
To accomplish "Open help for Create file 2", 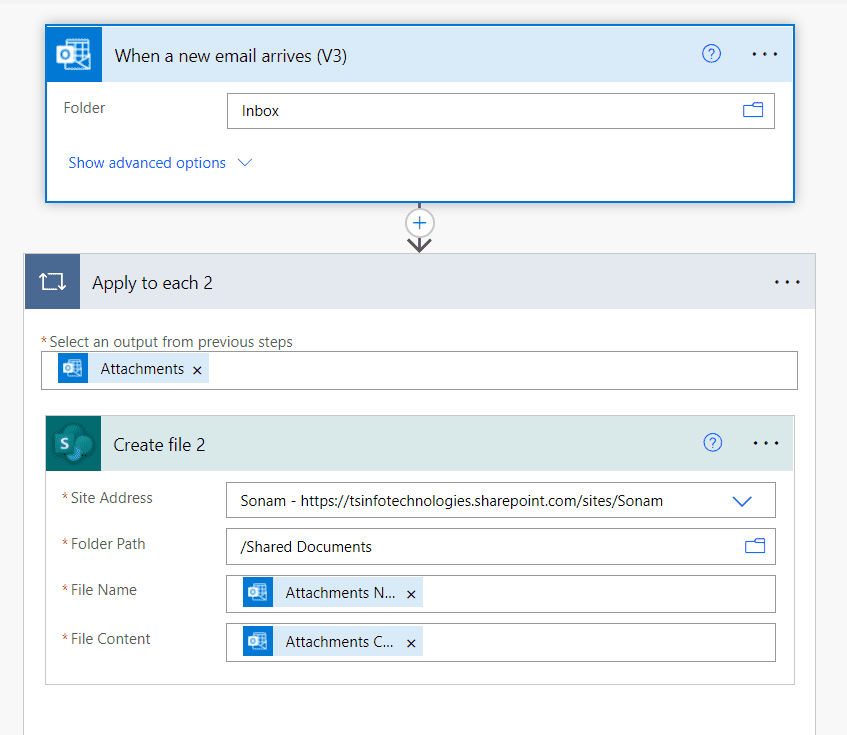I will tap(712, 443).
